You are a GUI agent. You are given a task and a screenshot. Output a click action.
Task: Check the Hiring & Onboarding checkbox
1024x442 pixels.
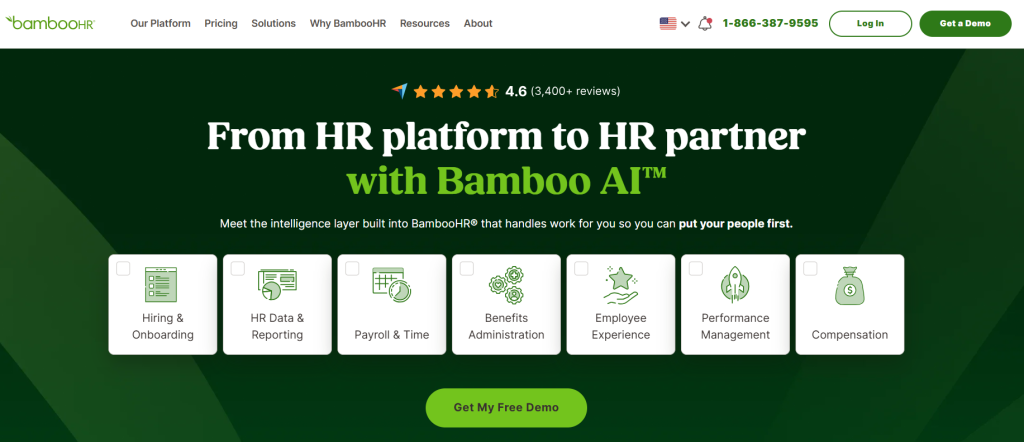[x=123, y=268]
